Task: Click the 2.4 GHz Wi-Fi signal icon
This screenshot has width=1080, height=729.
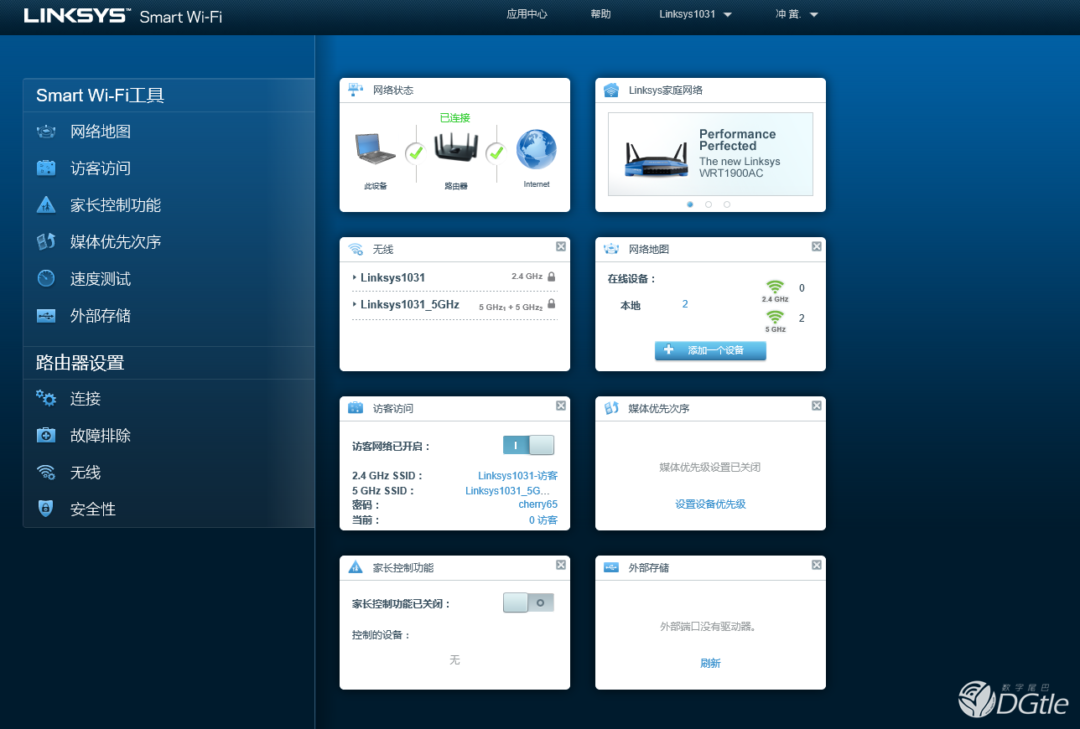Action: pyautogui.click(x=775, y=287)
